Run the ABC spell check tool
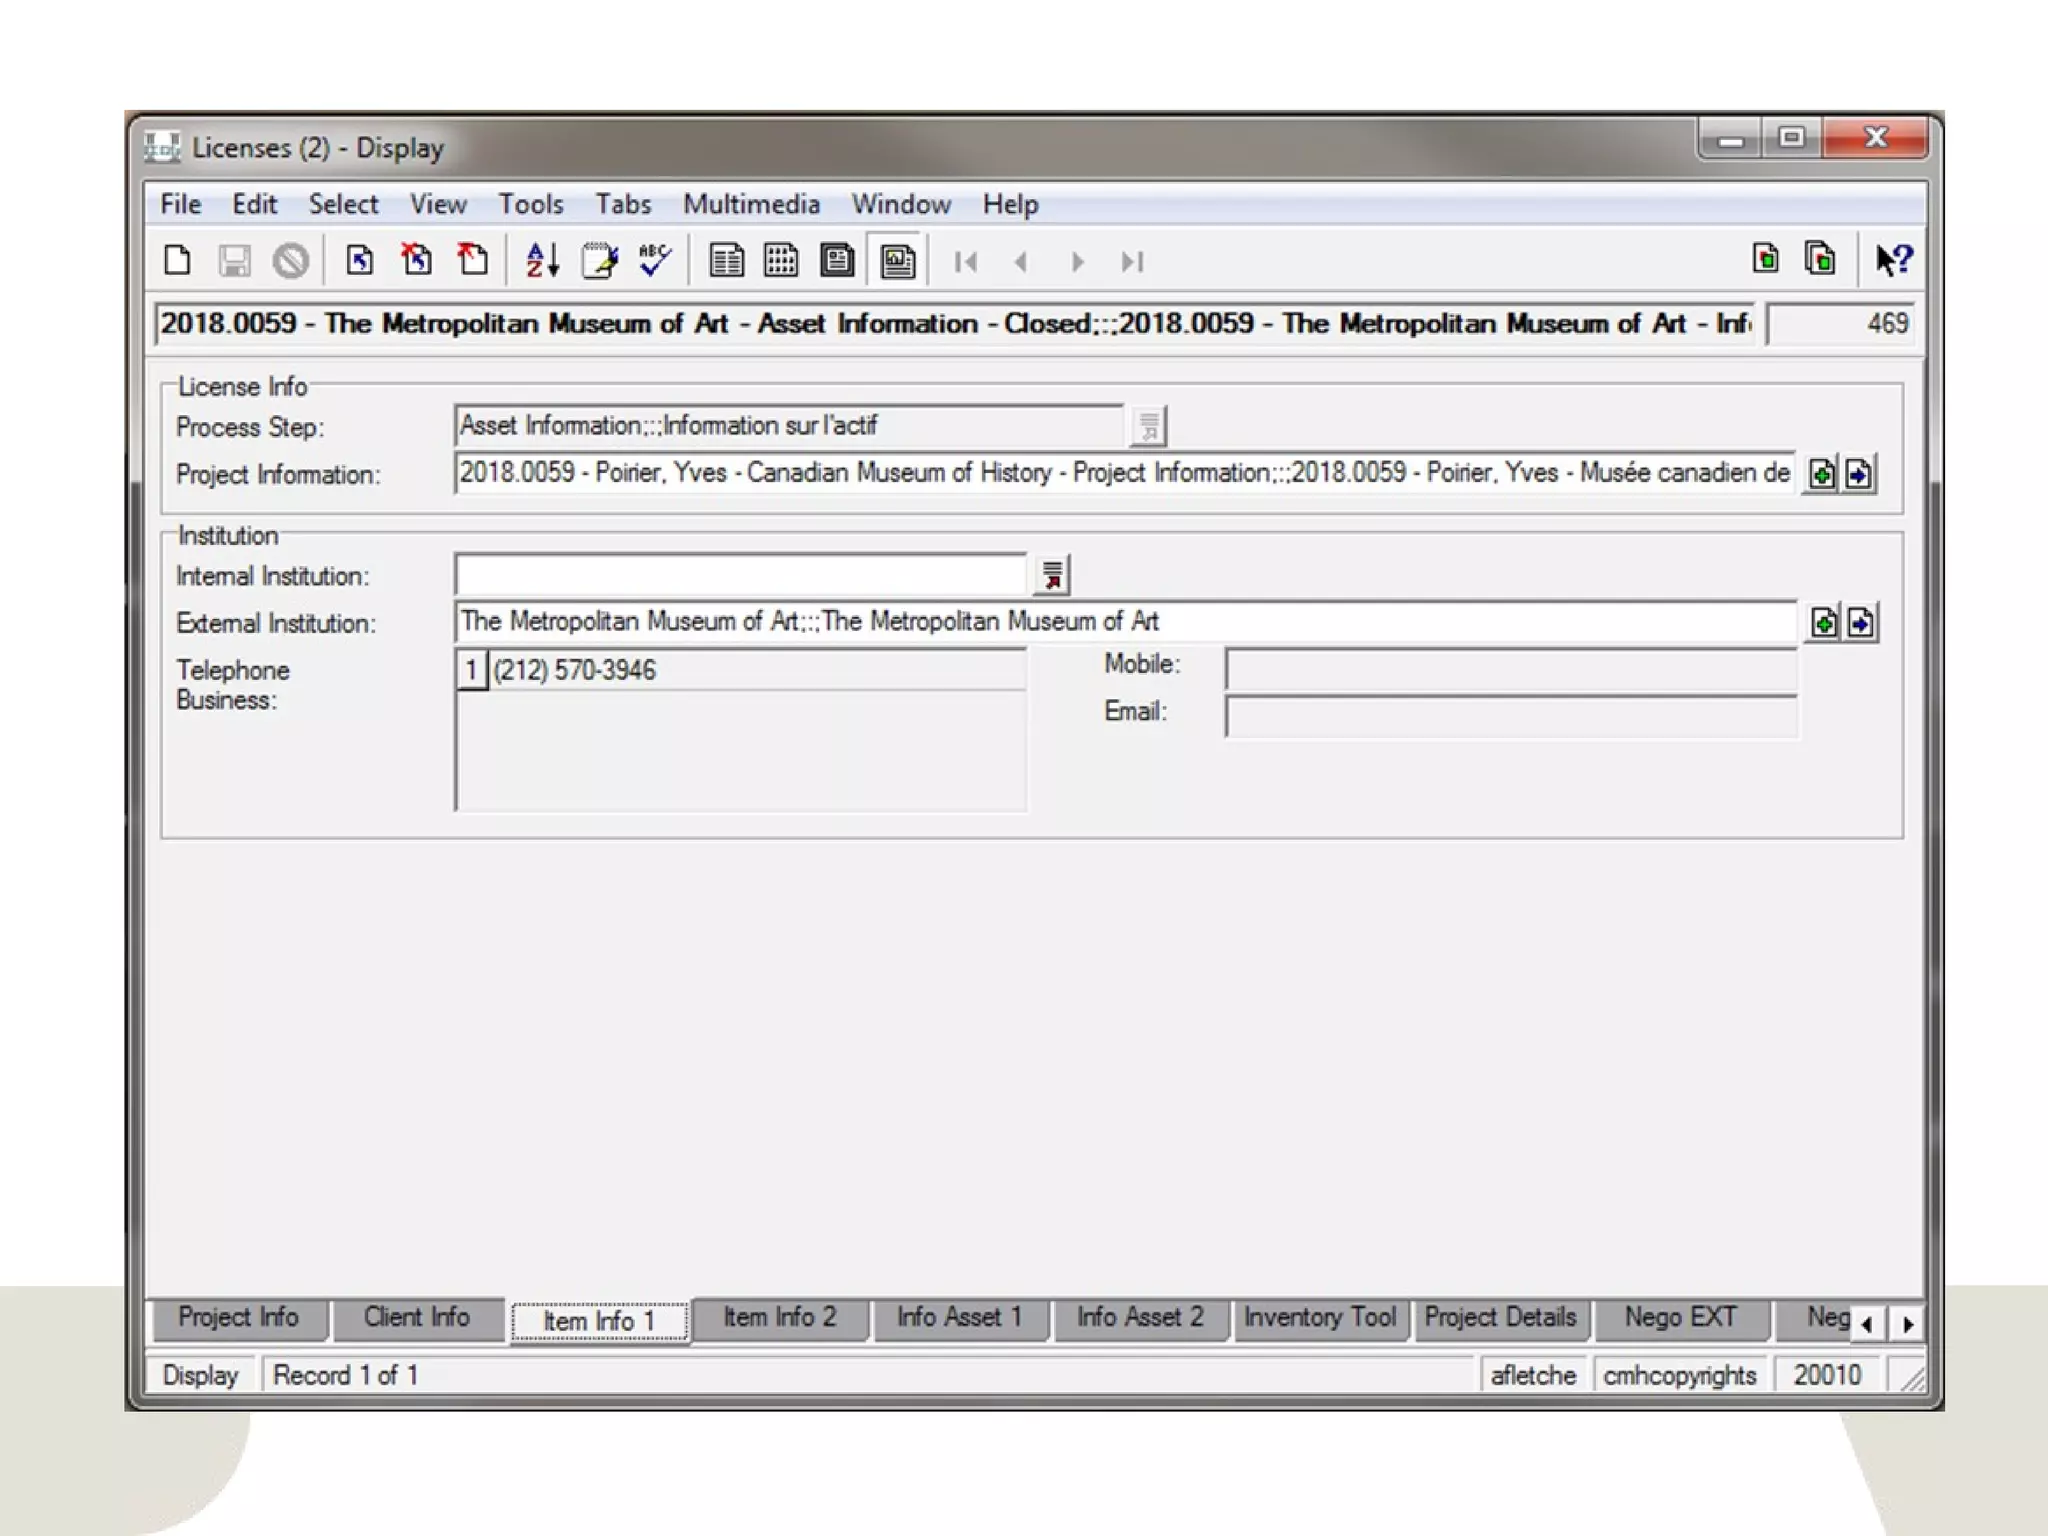The width and height of the screenshot is (2048, 1536). click(x=655, y=261)
